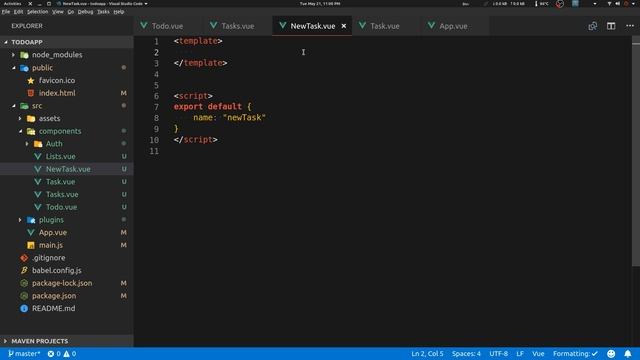This screenshot has width=640, height=360.
Task: Click the master branch status indicator
Action: [x=24, y=353]
